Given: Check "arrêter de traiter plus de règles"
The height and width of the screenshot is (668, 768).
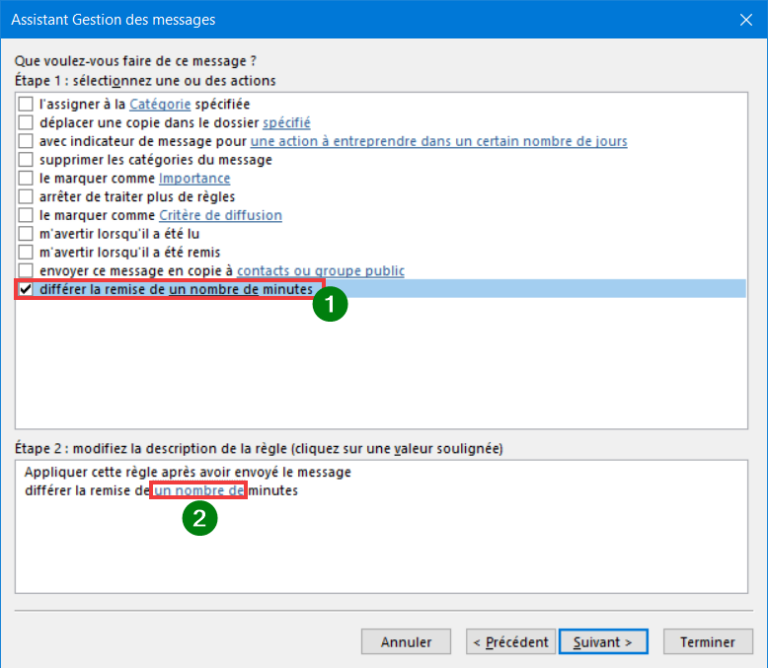Looking at the screenshot, I should pos(26,197).
